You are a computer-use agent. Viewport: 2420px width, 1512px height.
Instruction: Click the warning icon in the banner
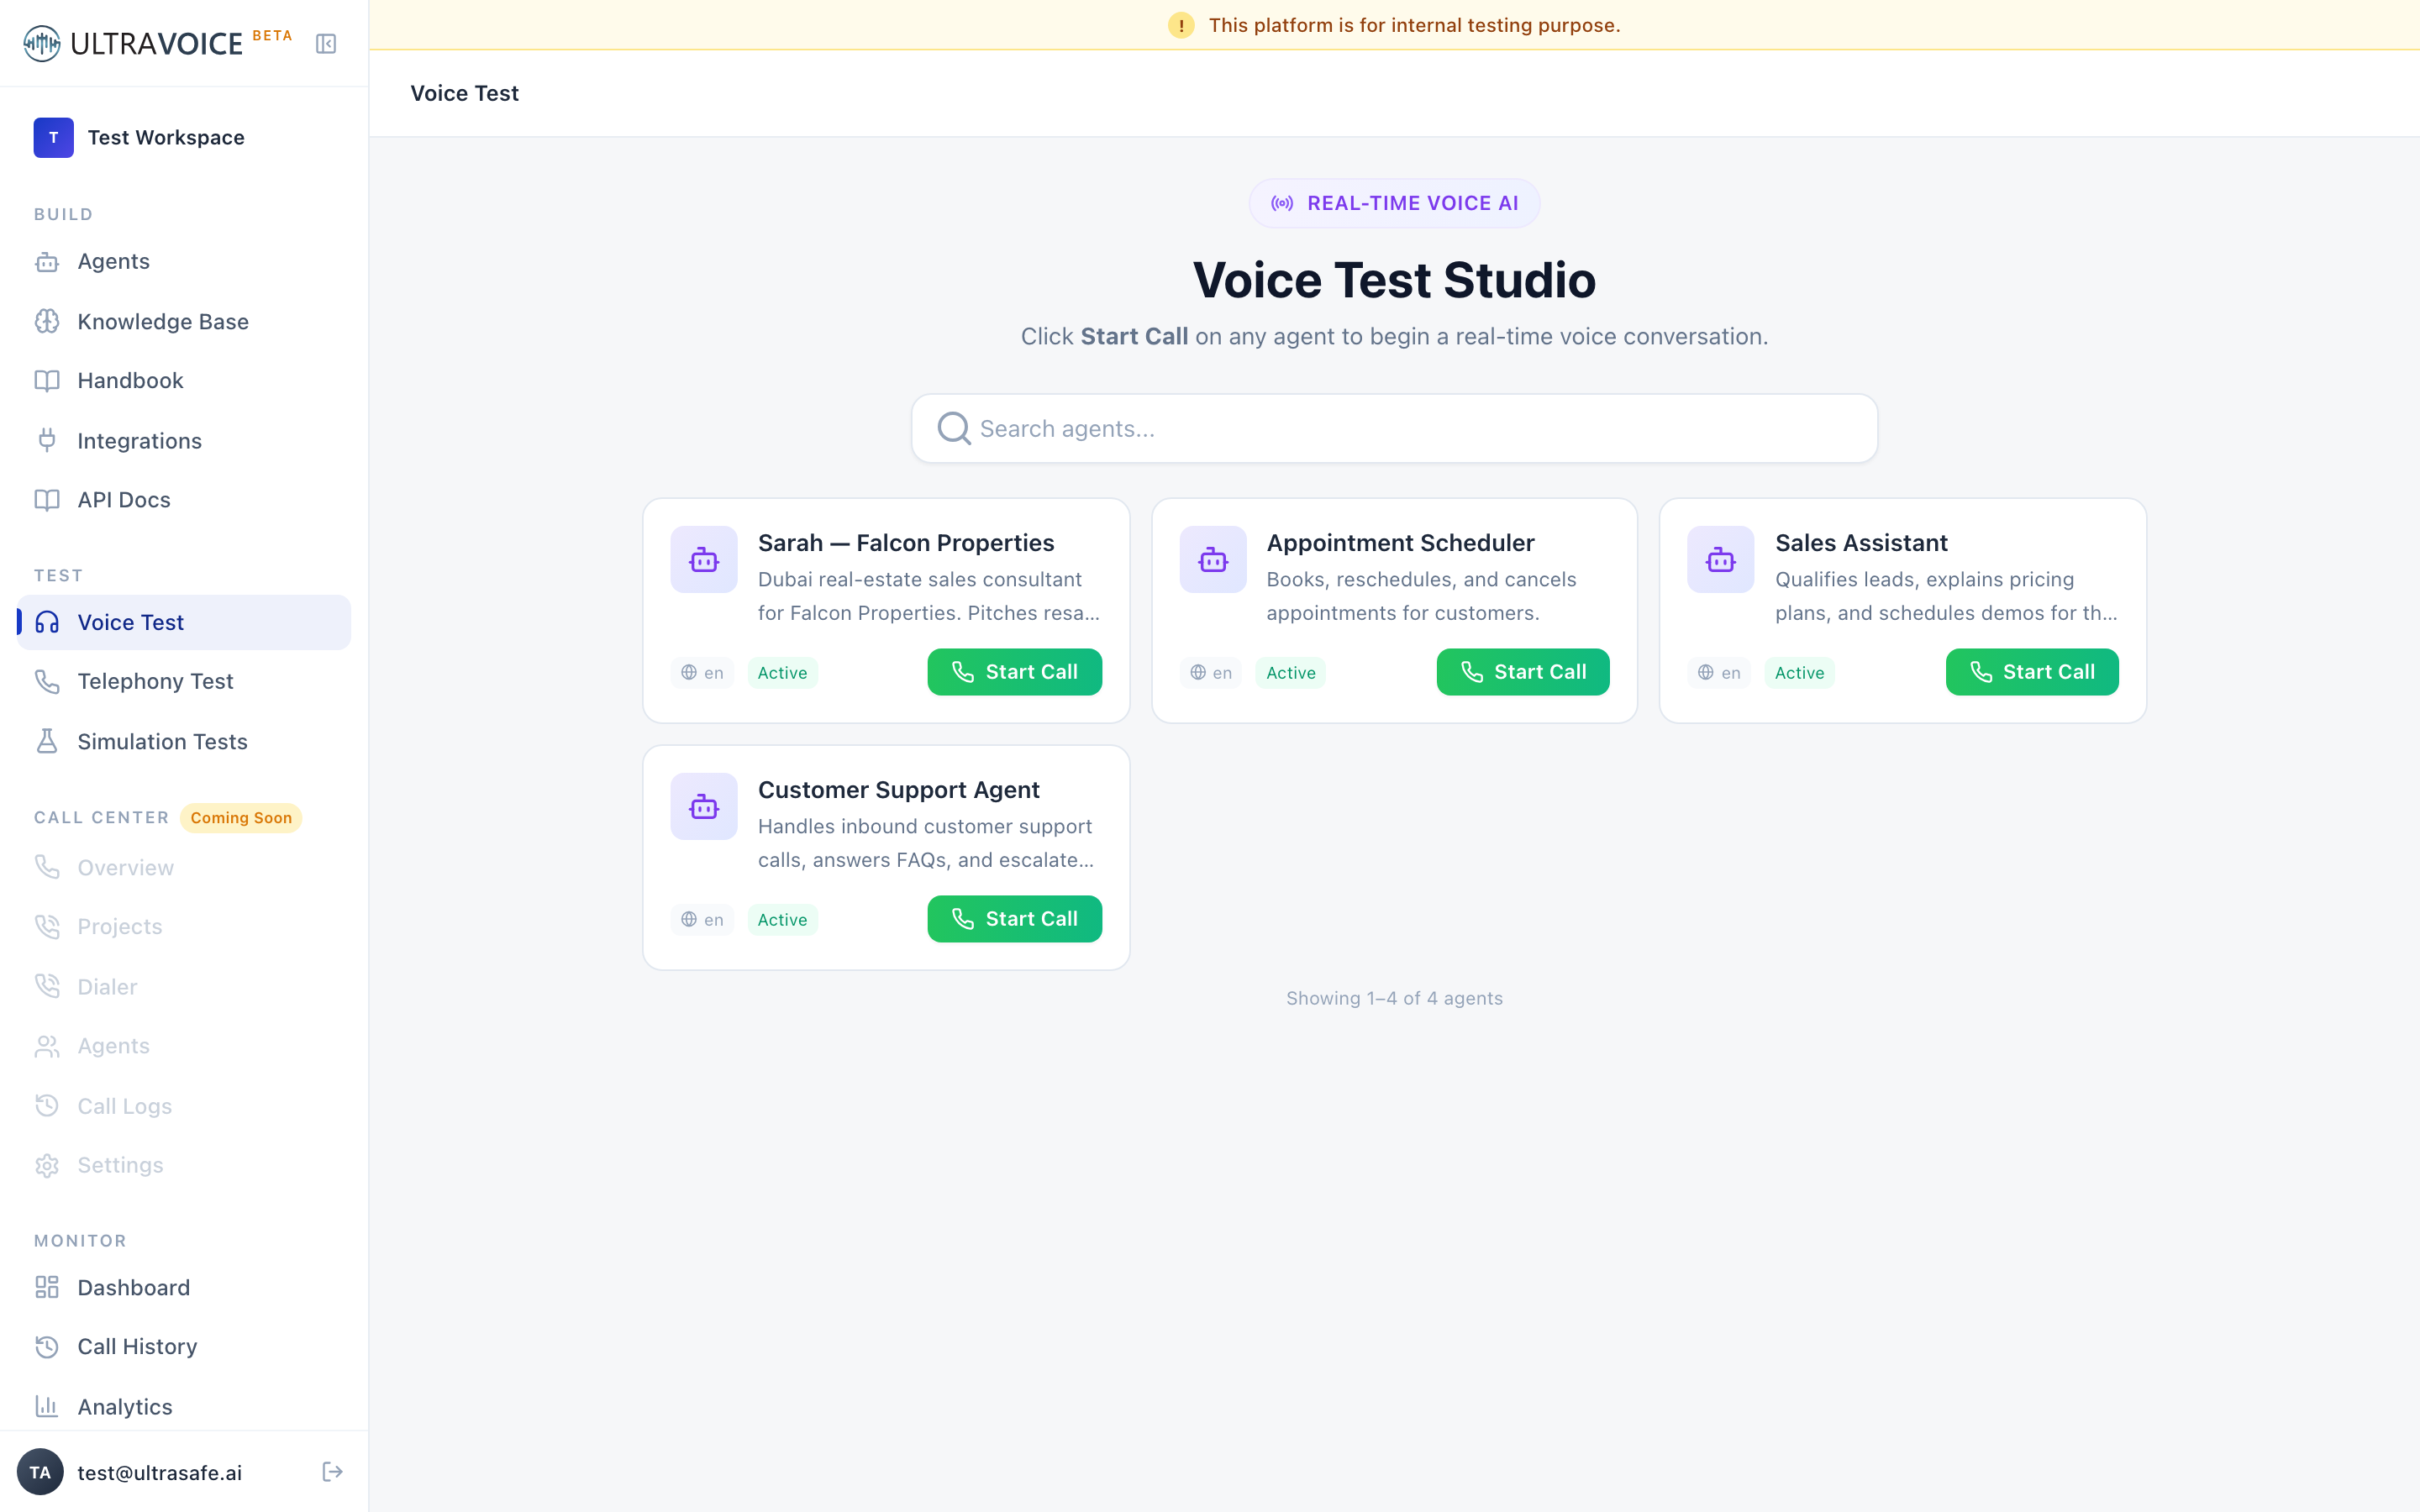tap(1181, 25)
